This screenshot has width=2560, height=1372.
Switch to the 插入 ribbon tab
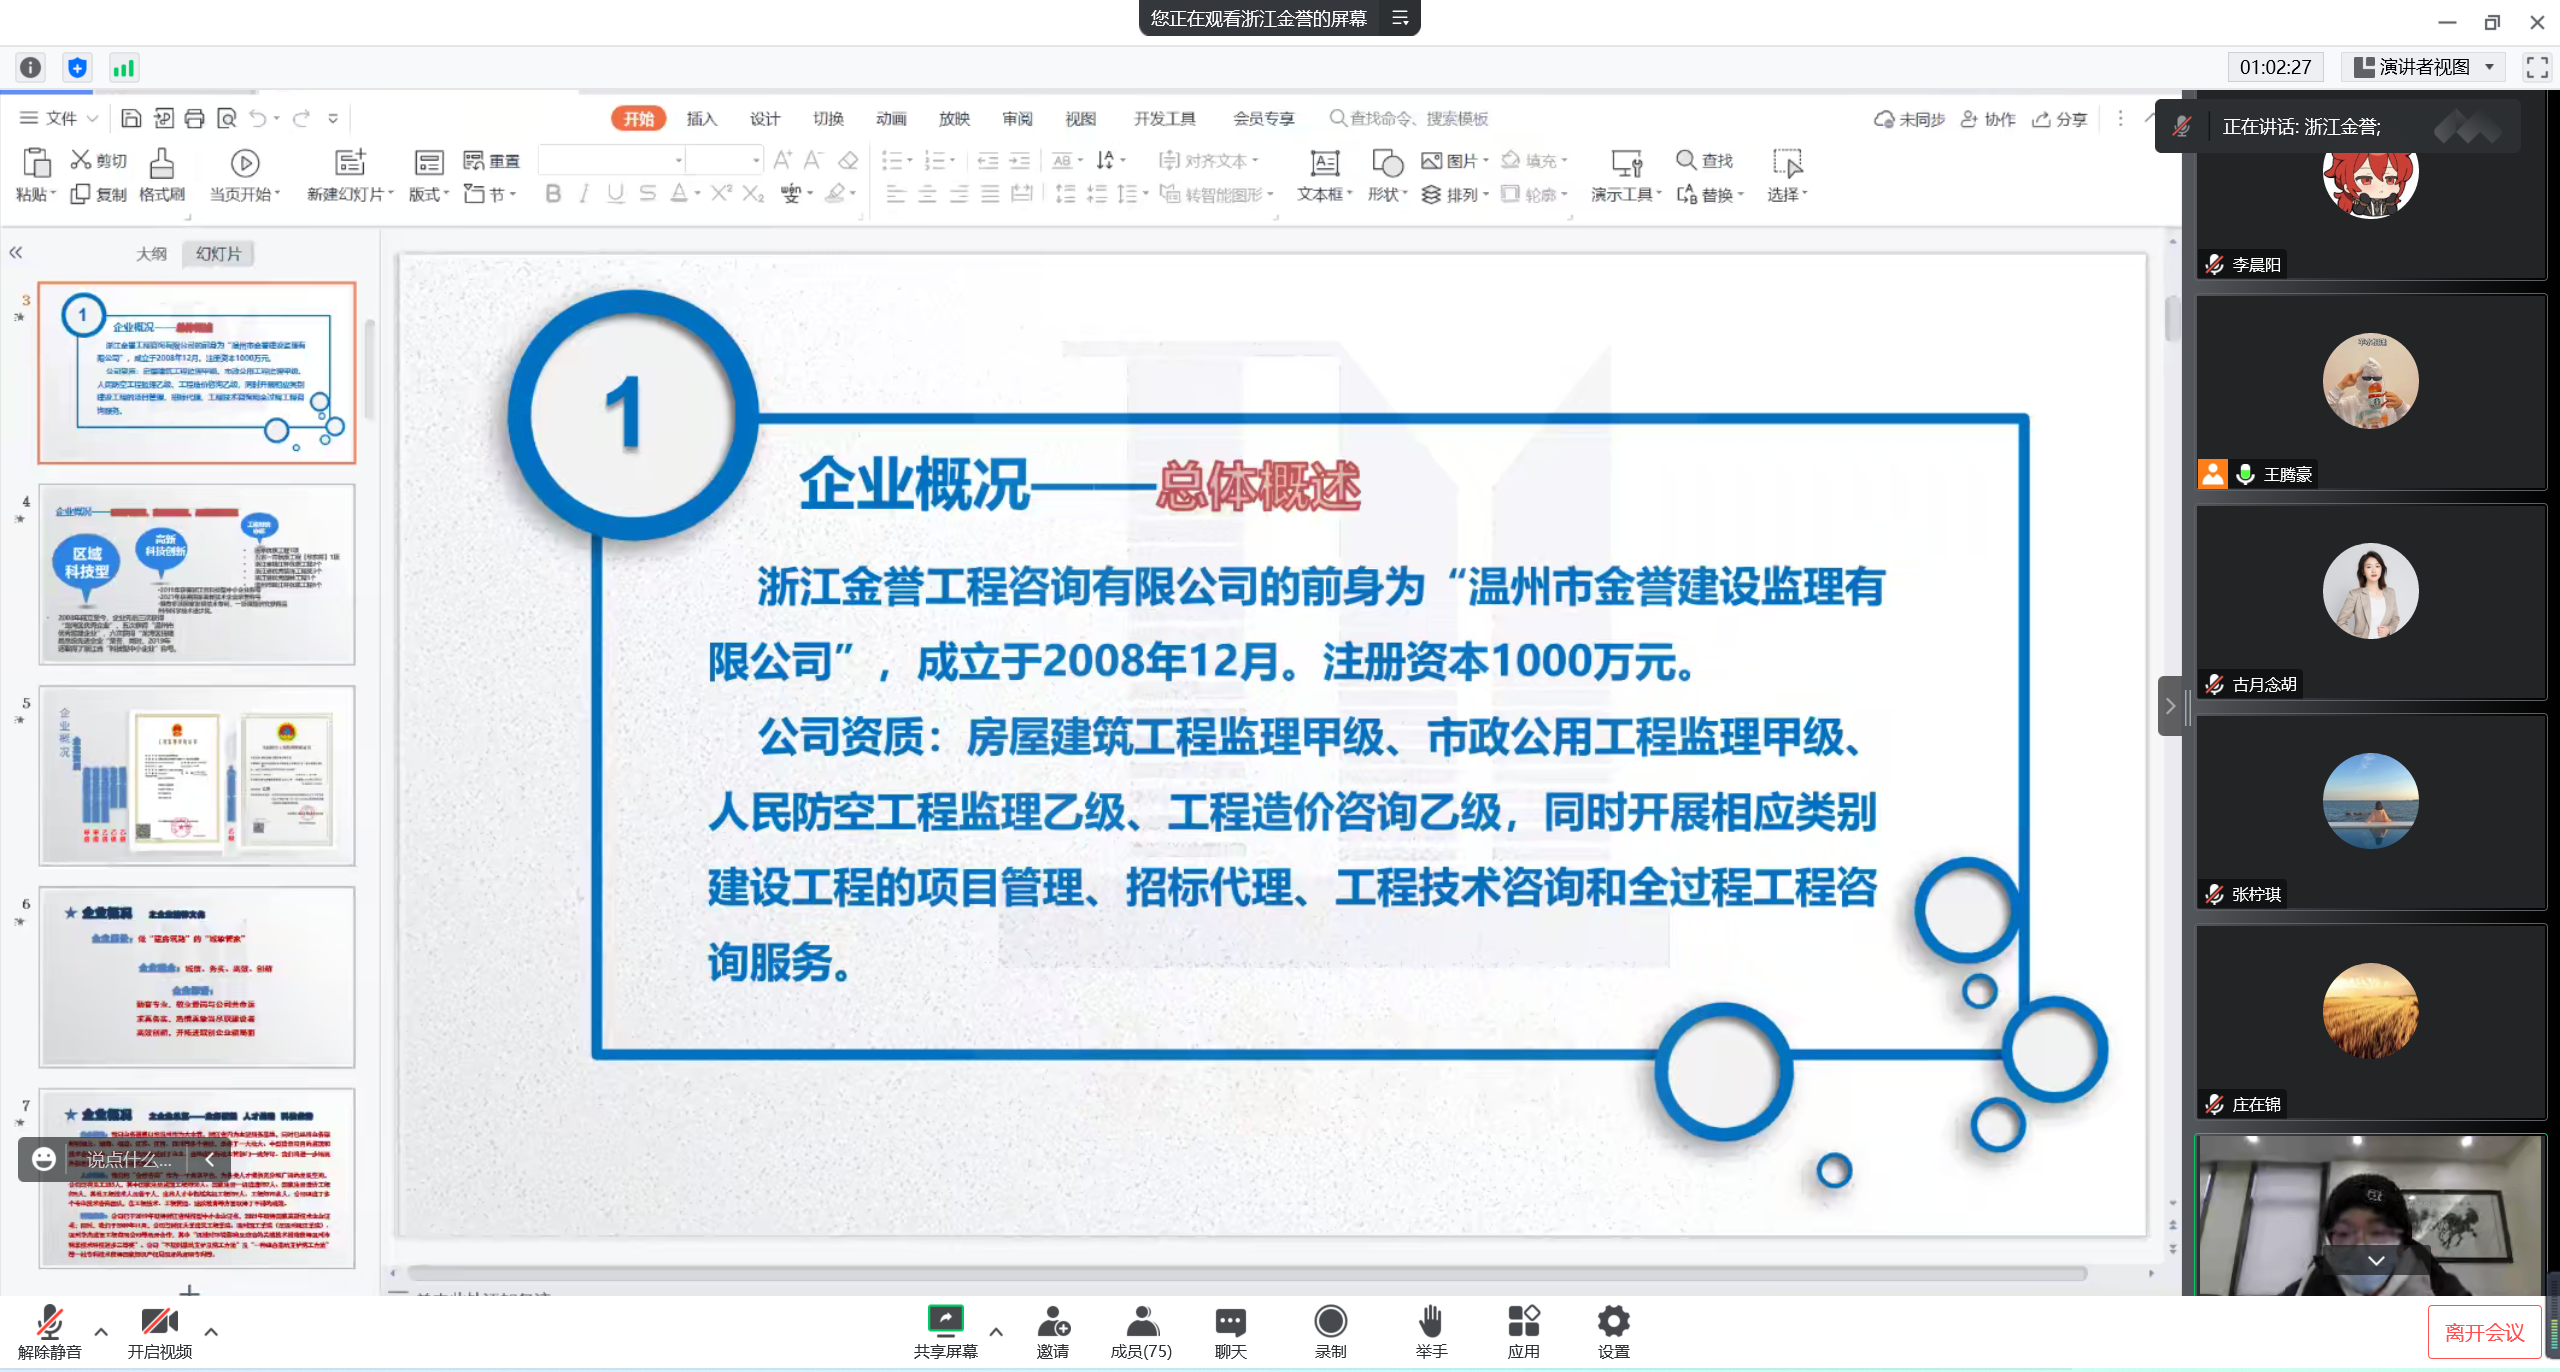(702, 119)
